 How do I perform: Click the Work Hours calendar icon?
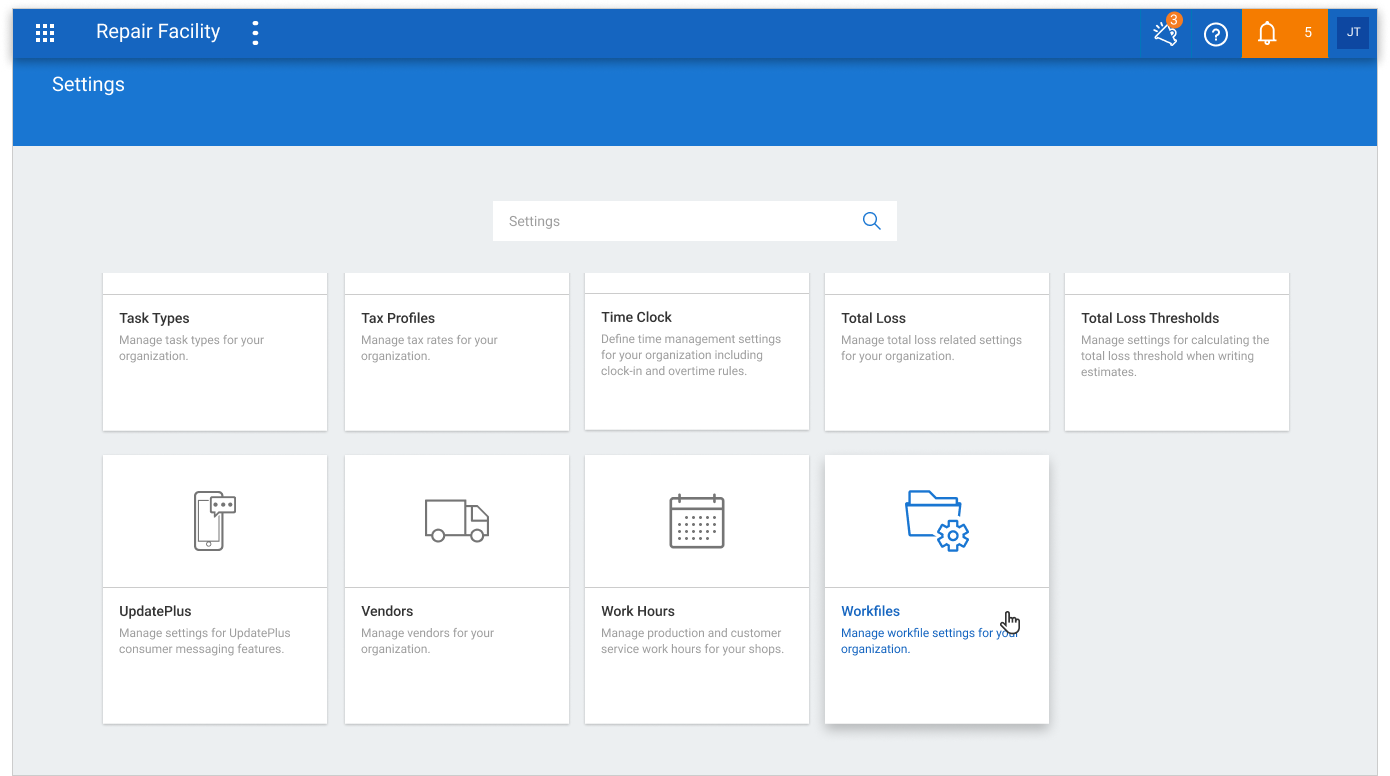[x=697, y=520]
